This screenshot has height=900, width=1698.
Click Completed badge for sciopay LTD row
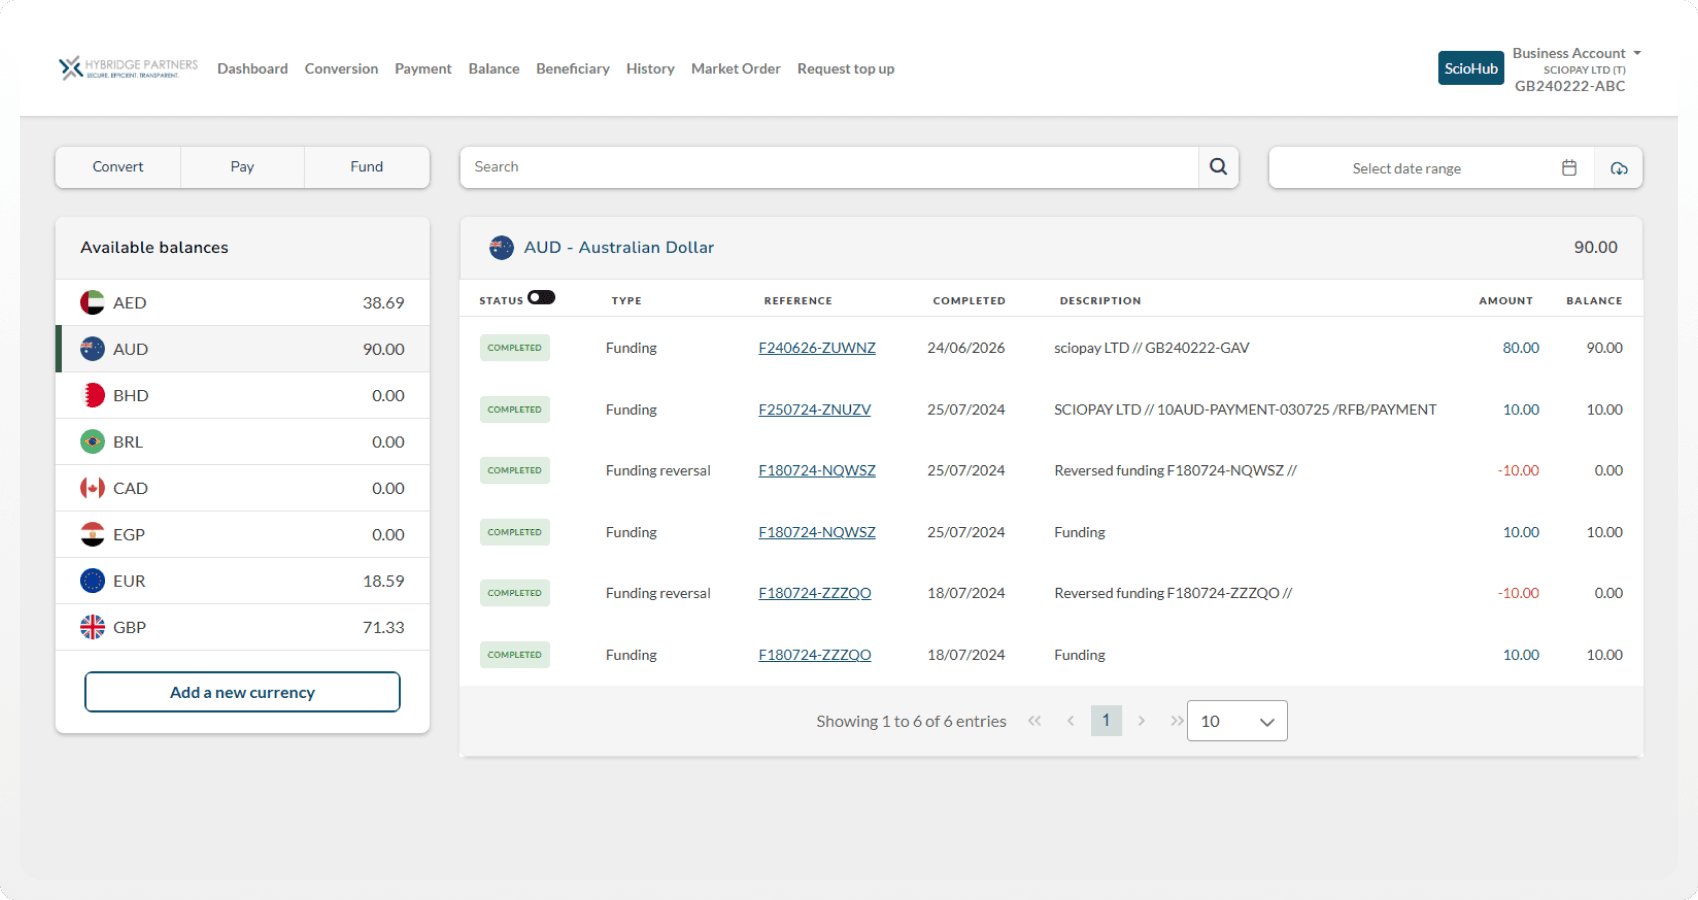515,348
